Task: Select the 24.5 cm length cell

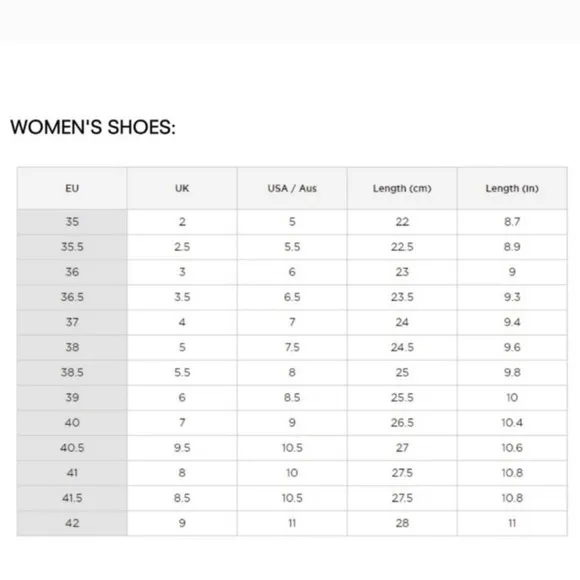Action: (402, 347)
